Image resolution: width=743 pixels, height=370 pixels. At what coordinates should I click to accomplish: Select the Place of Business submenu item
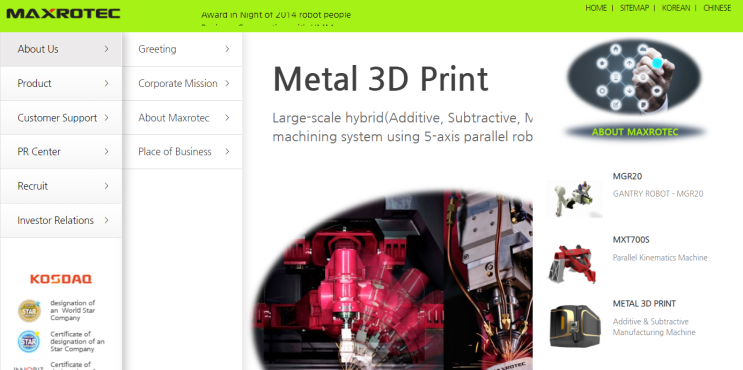point(182,152)
